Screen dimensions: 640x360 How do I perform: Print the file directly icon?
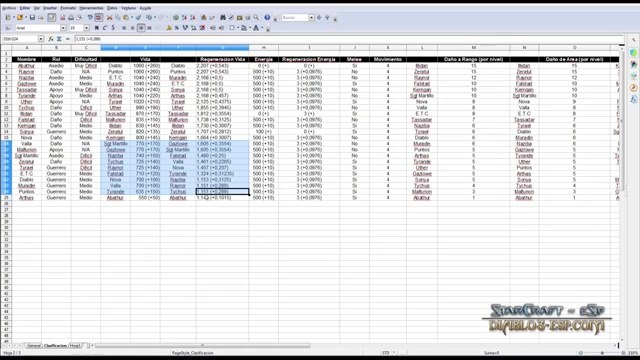[x=71, y=18]
